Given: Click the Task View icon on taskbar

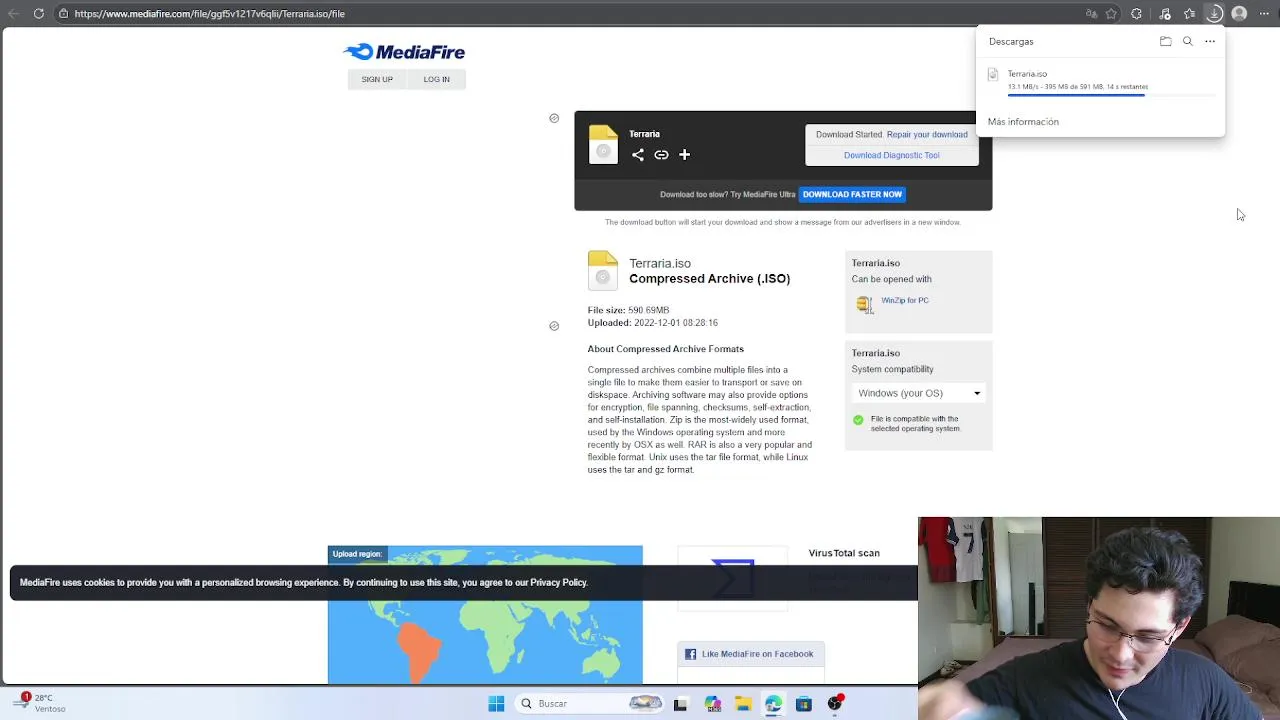Looking at the screenshot, I should tap(680, 704).
